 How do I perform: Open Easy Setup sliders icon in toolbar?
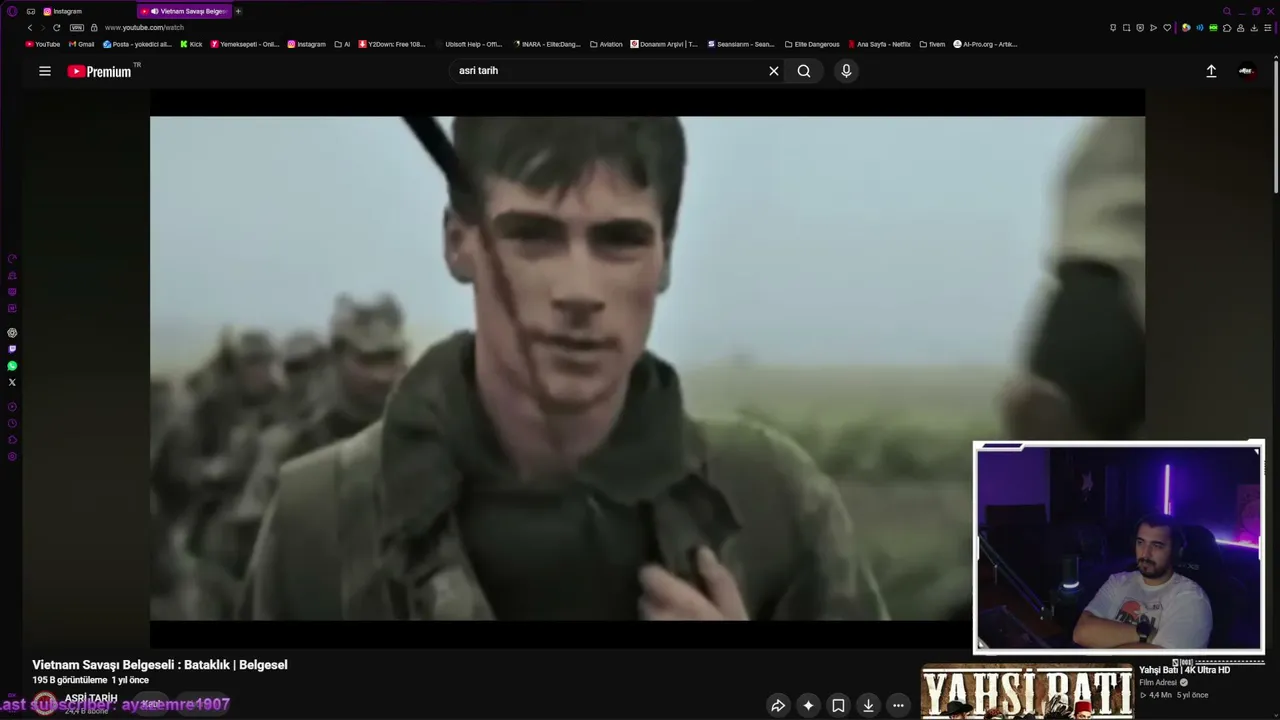(x=1267, y=28)
